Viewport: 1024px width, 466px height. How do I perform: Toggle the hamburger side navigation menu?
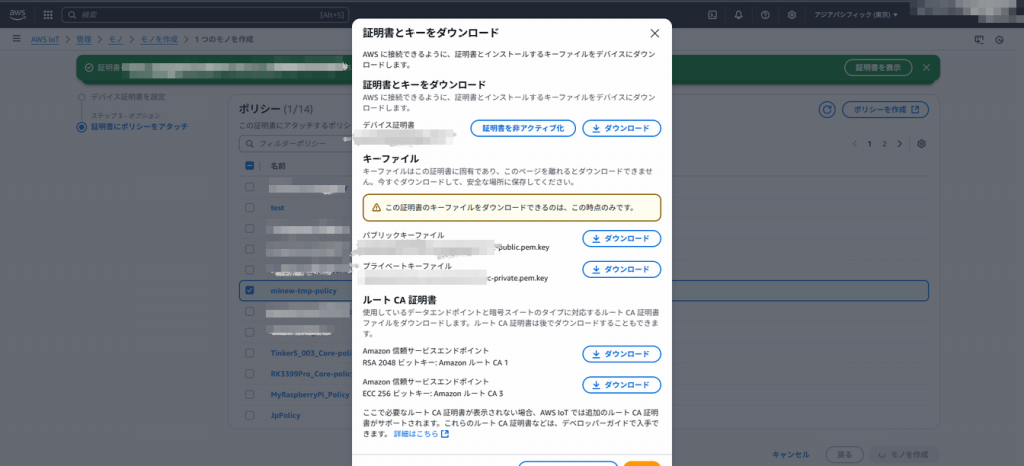[17, 38]
